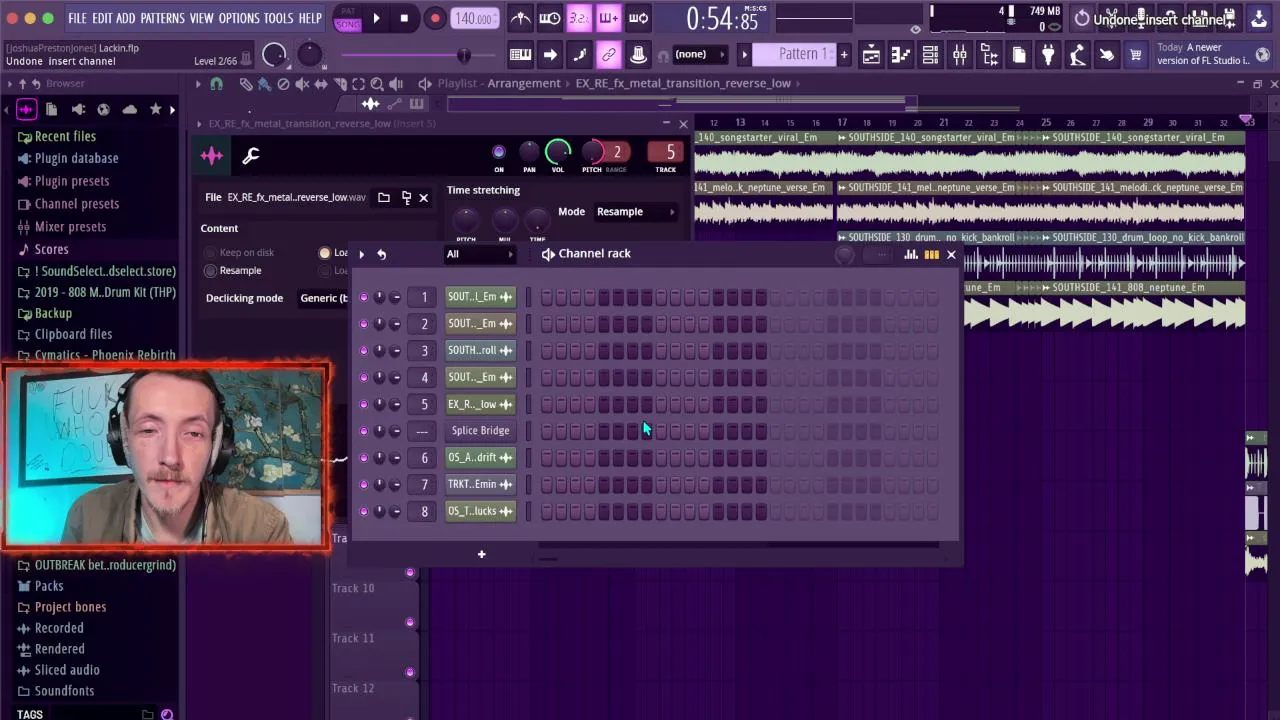Open the Playlist view icon

(872, 55)
